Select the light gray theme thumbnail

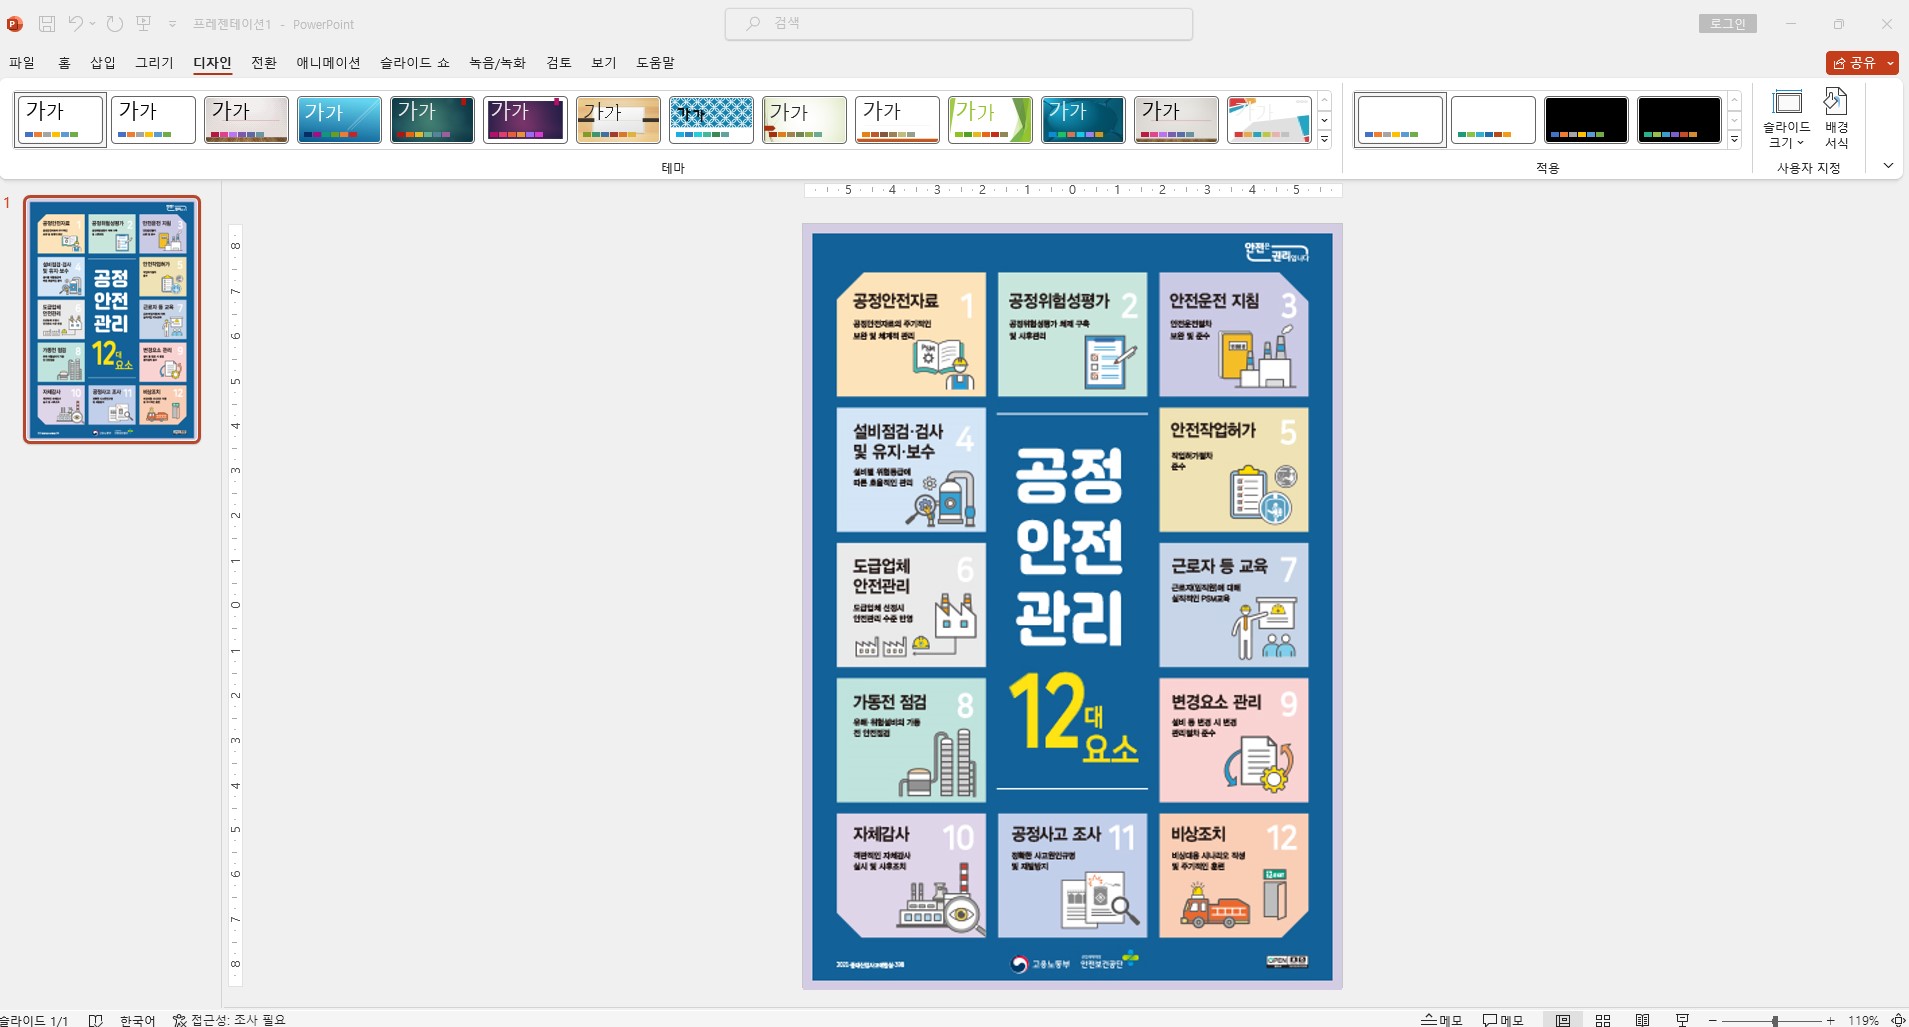1176,120
